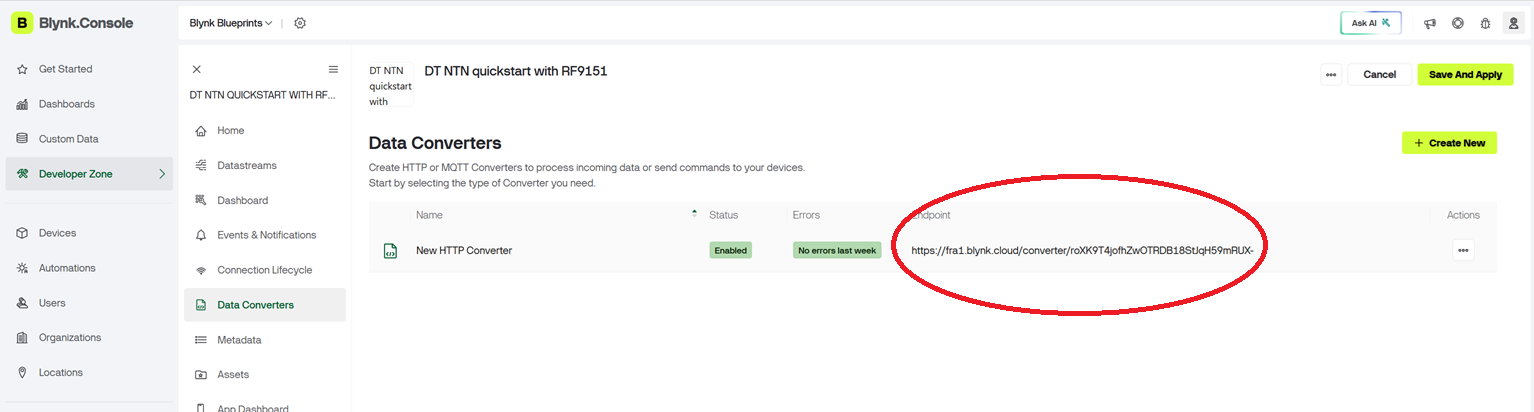Click the Errors column header
1534x412 pixels.
806,215
